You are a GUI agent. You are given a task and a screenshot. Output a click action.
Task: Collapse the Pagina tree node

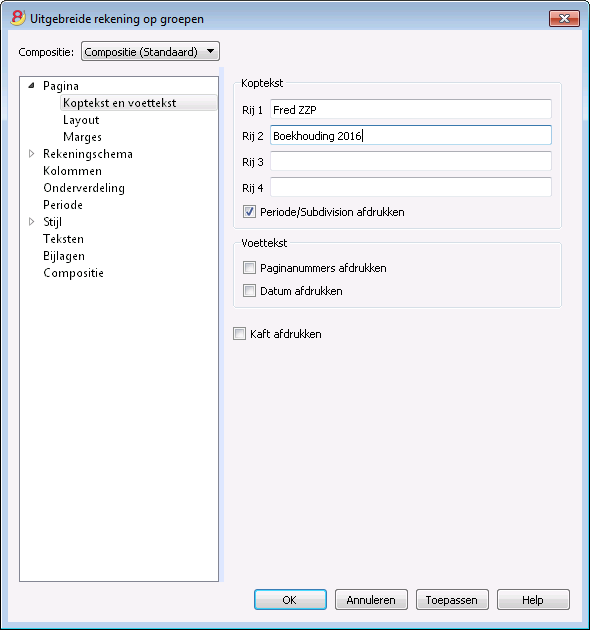pyautogui.click(x=32, y=86)
